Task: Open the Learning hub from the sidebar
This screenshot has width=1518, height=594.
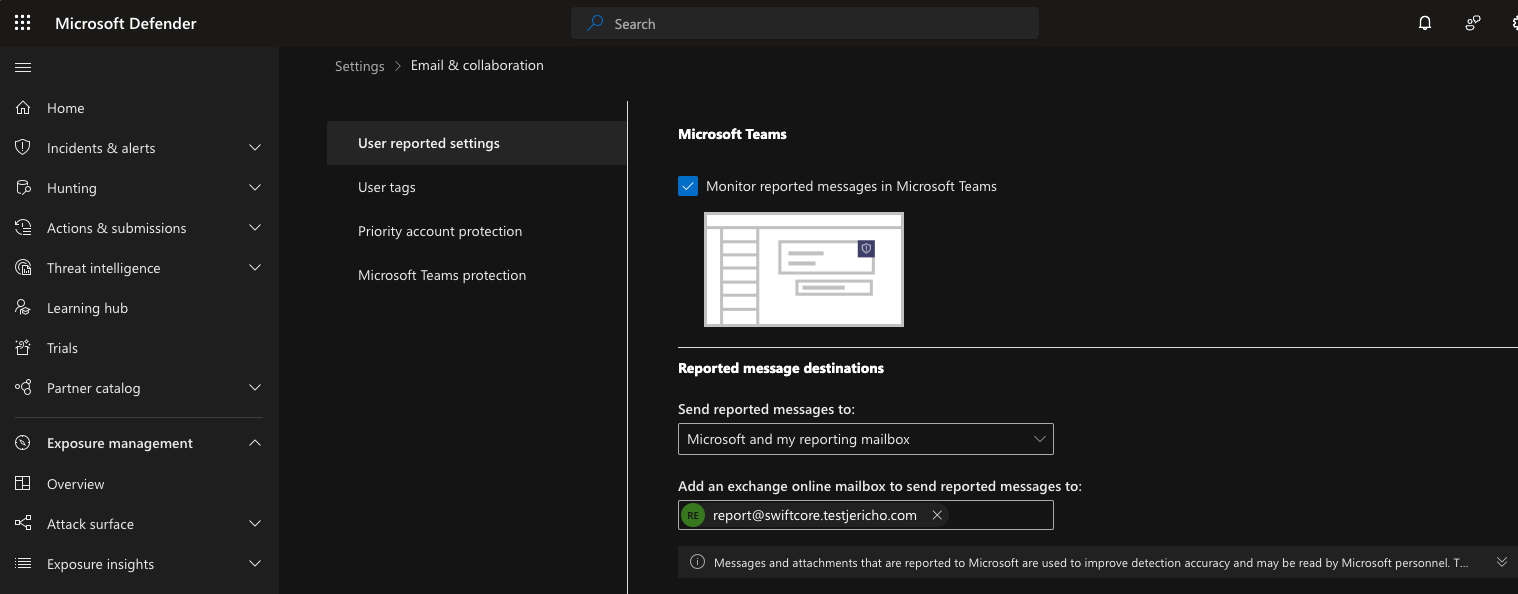Action: pos(23,307)
